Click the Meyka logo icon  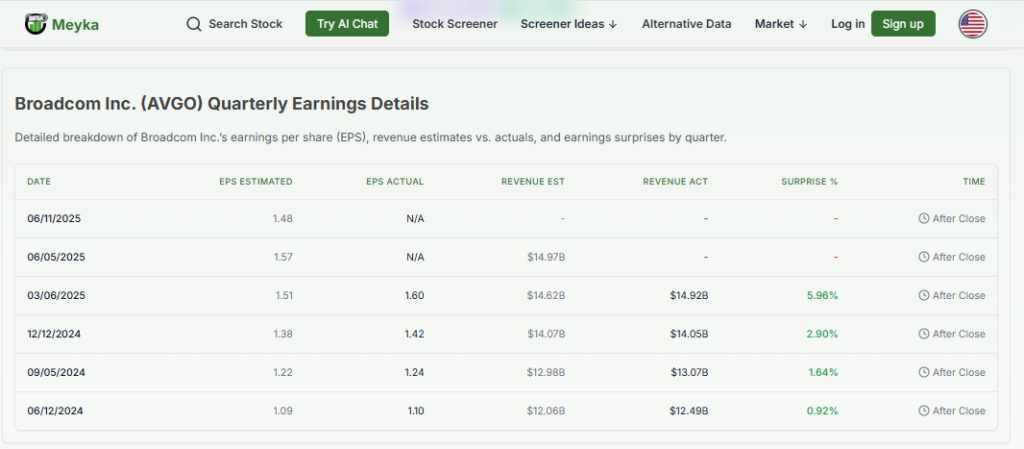[x=36, y=24]
